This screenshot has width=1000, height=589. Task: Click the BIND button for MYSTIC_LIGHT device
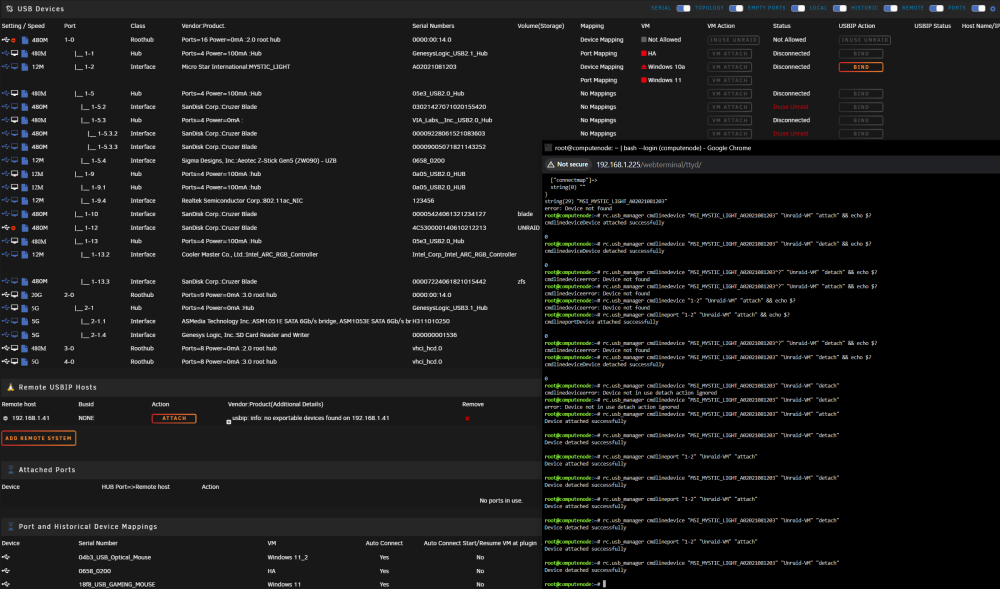tap(861, 67)
